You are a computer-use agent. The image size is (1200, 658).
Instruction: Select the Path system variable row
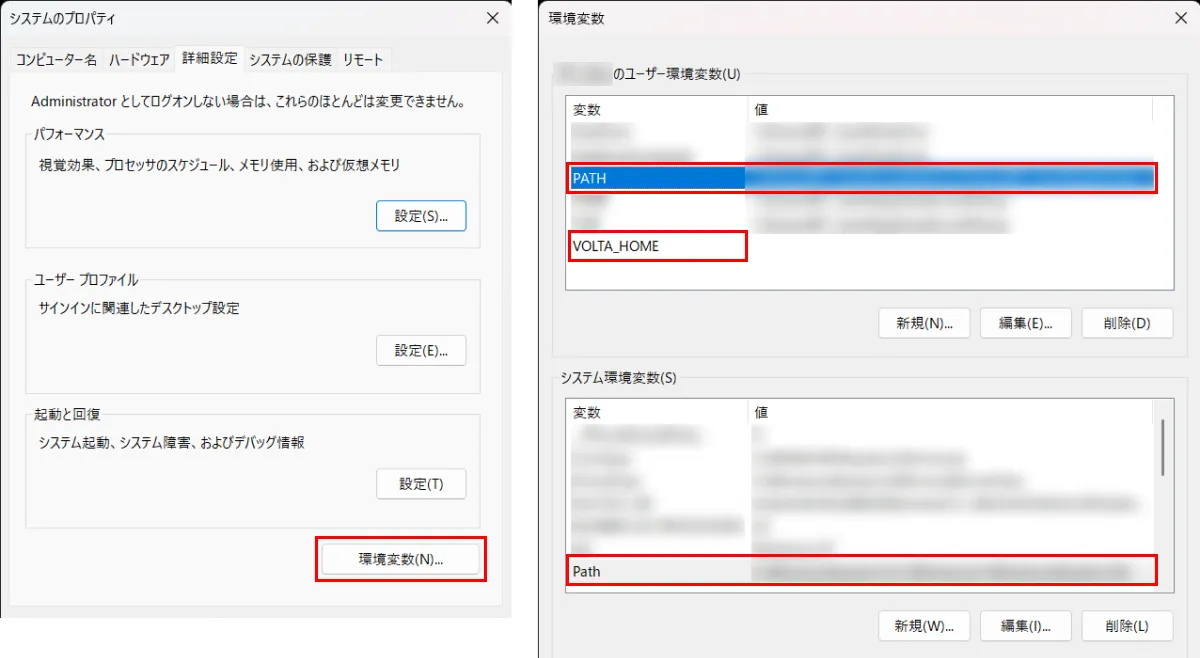tap(862, 572)
